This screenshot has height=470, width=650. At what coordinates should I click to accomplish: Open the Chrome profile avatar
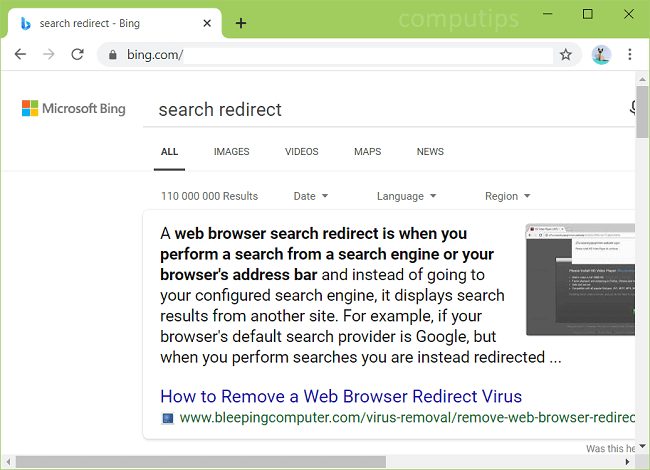pos(600,55)
